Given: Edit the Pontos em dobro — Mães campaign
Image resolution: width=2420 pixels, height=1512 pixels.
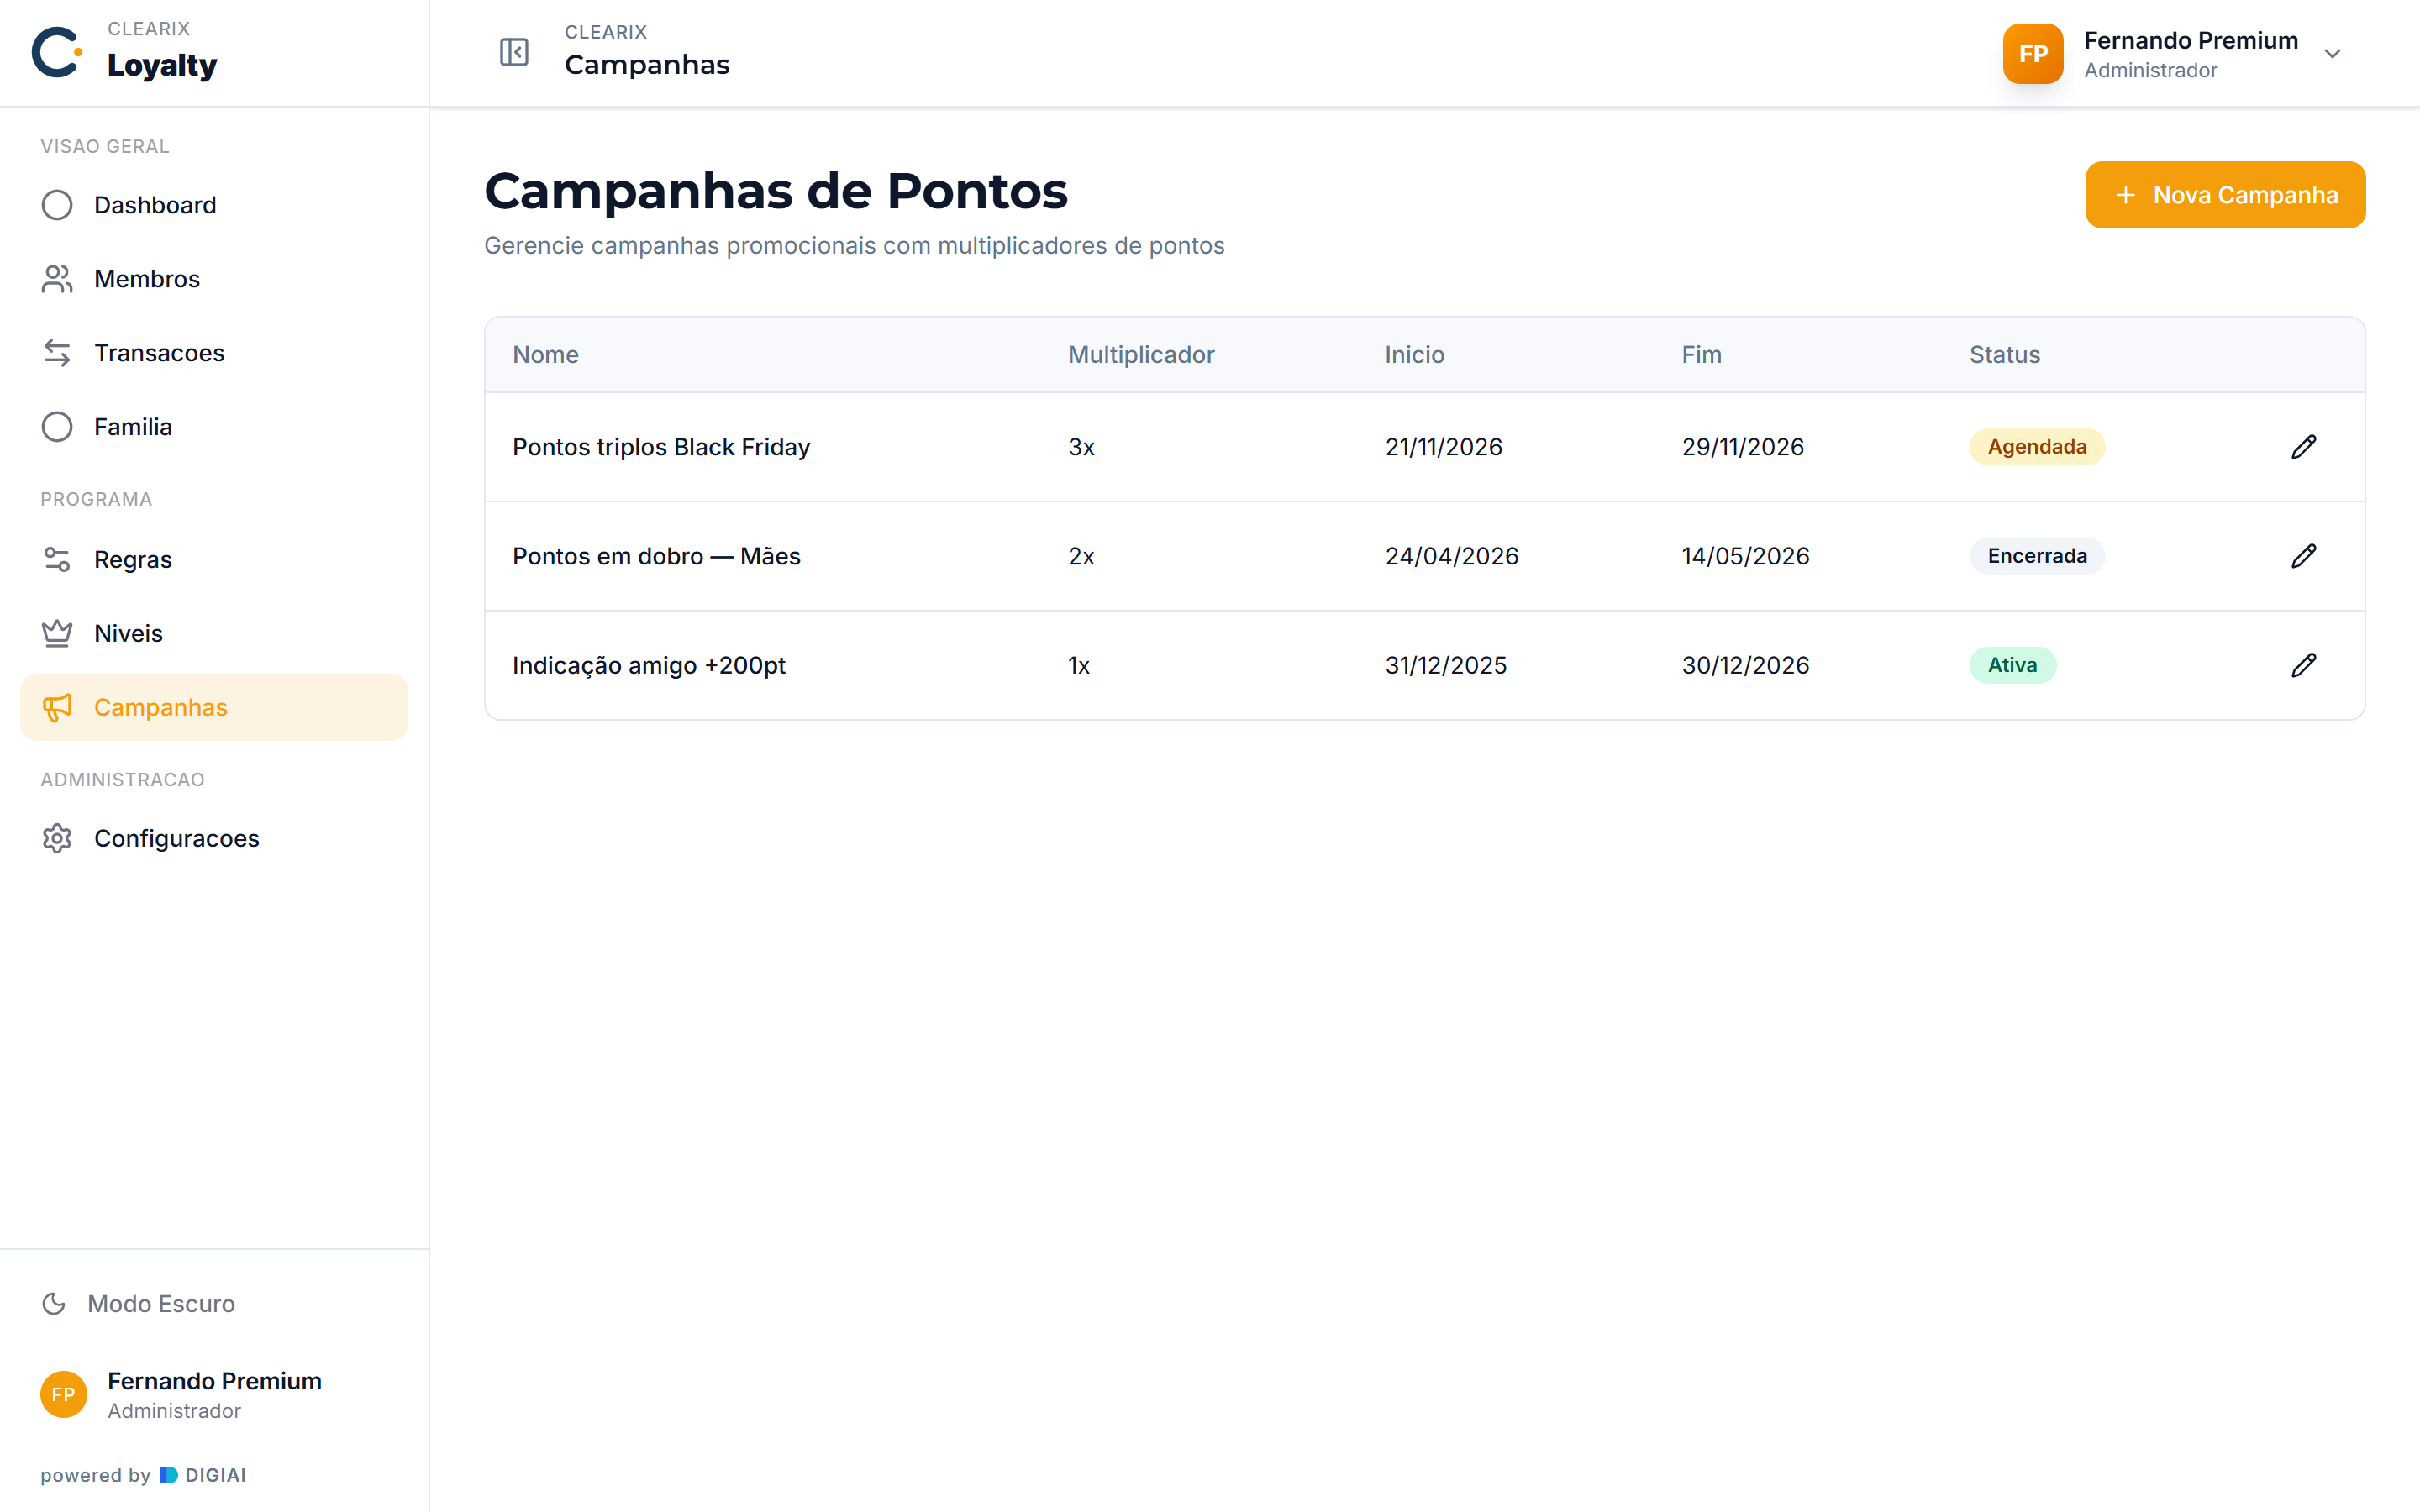Looking at the screenshot, I should pyautogui.click(x=2303, y=556).
